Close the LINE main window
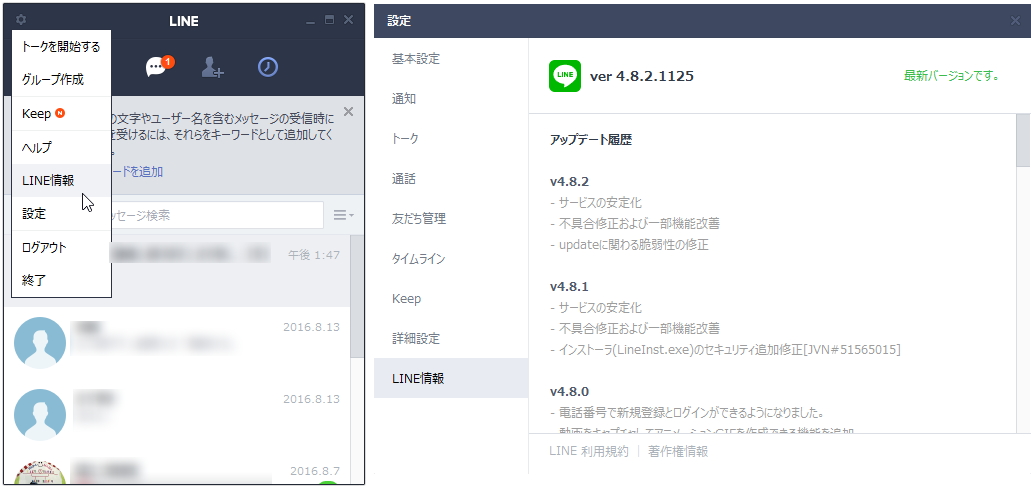Screen dimensions: 1031x488 pos(348,20)
